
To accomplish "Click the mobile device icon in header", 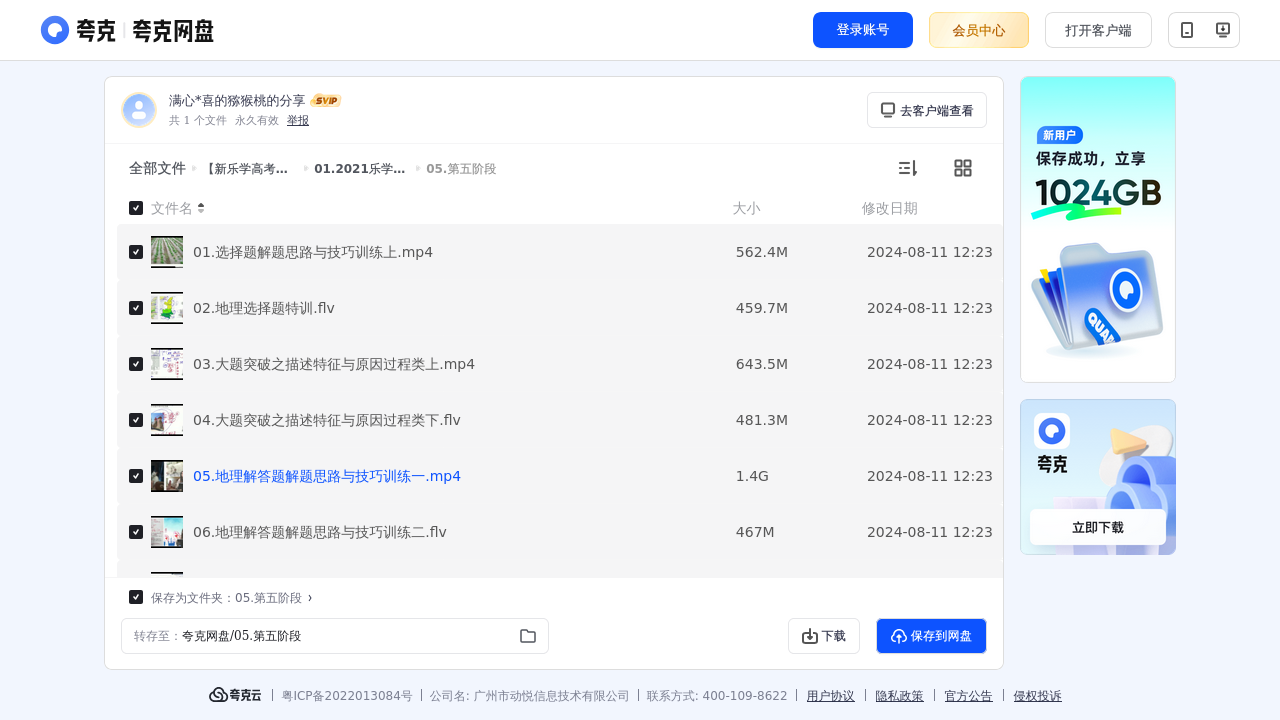I will coord(1187,30).
